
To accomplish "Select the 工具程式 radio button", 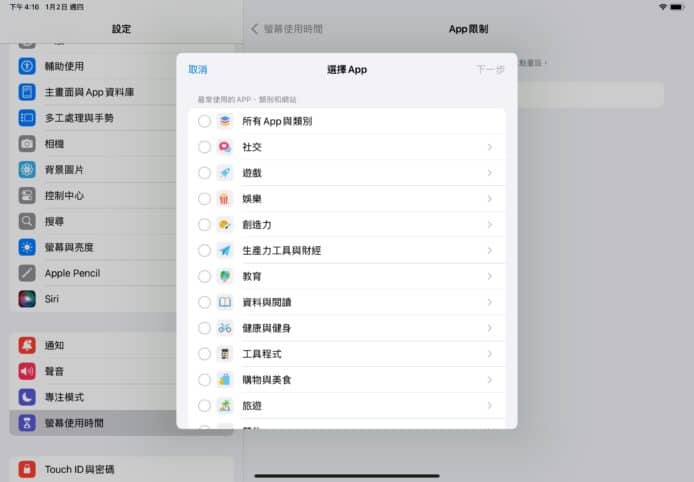I will point(204,354).
